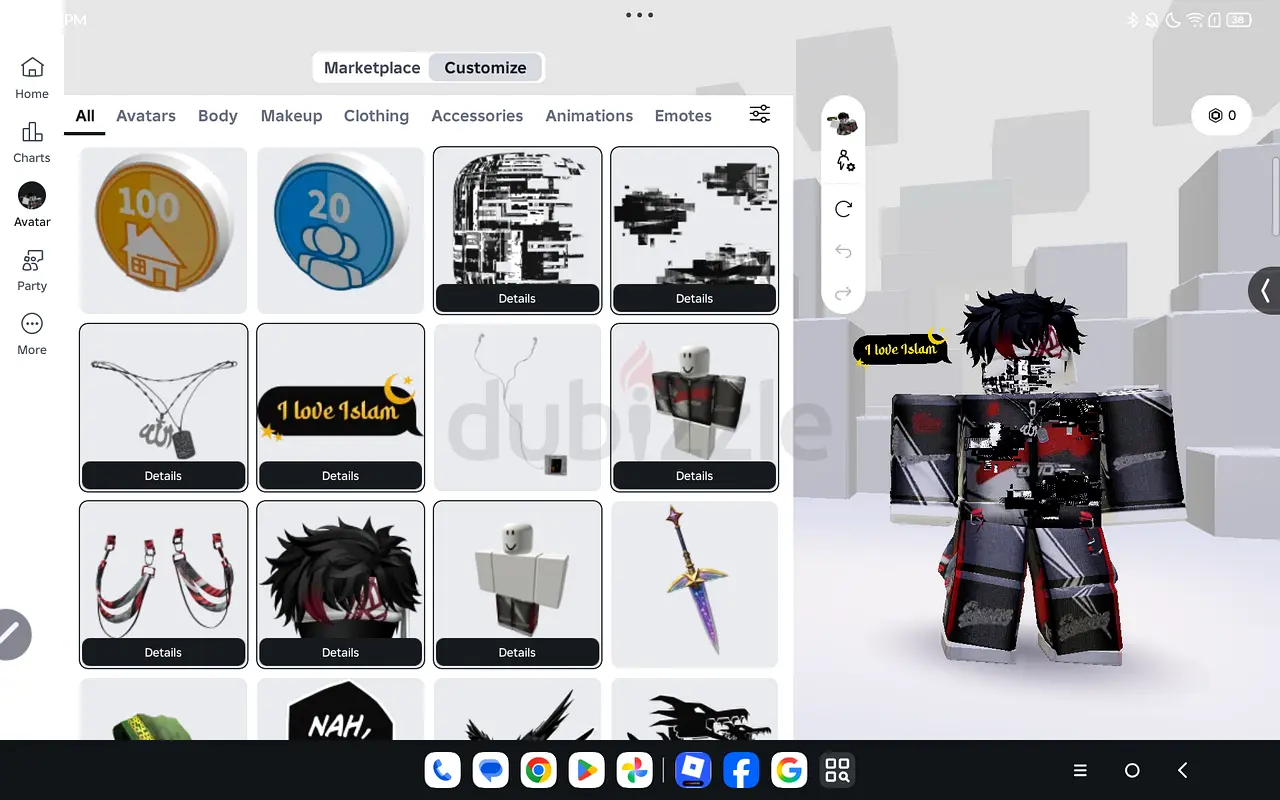Open the Photos app in the taskbar

pyautogui.click(x=635, y=770)
